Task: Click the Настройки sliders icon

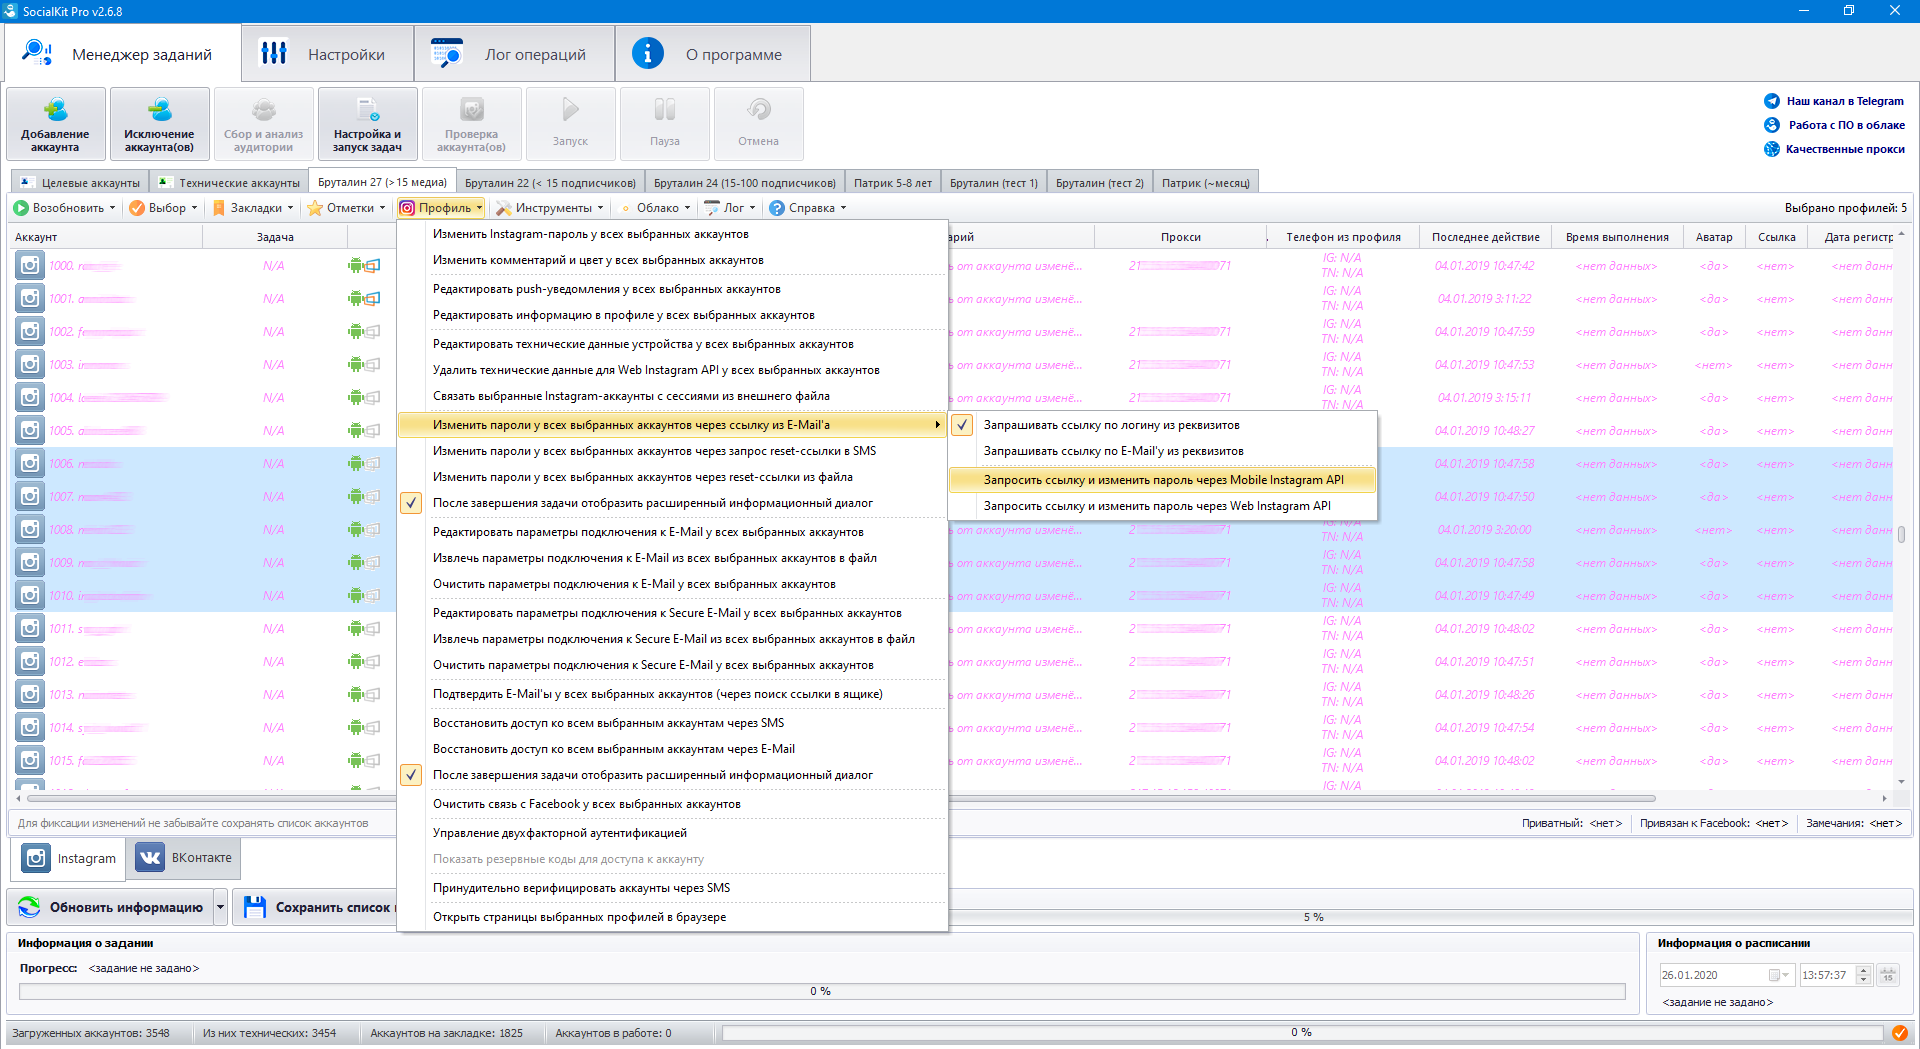Action: tap(273, 53)
